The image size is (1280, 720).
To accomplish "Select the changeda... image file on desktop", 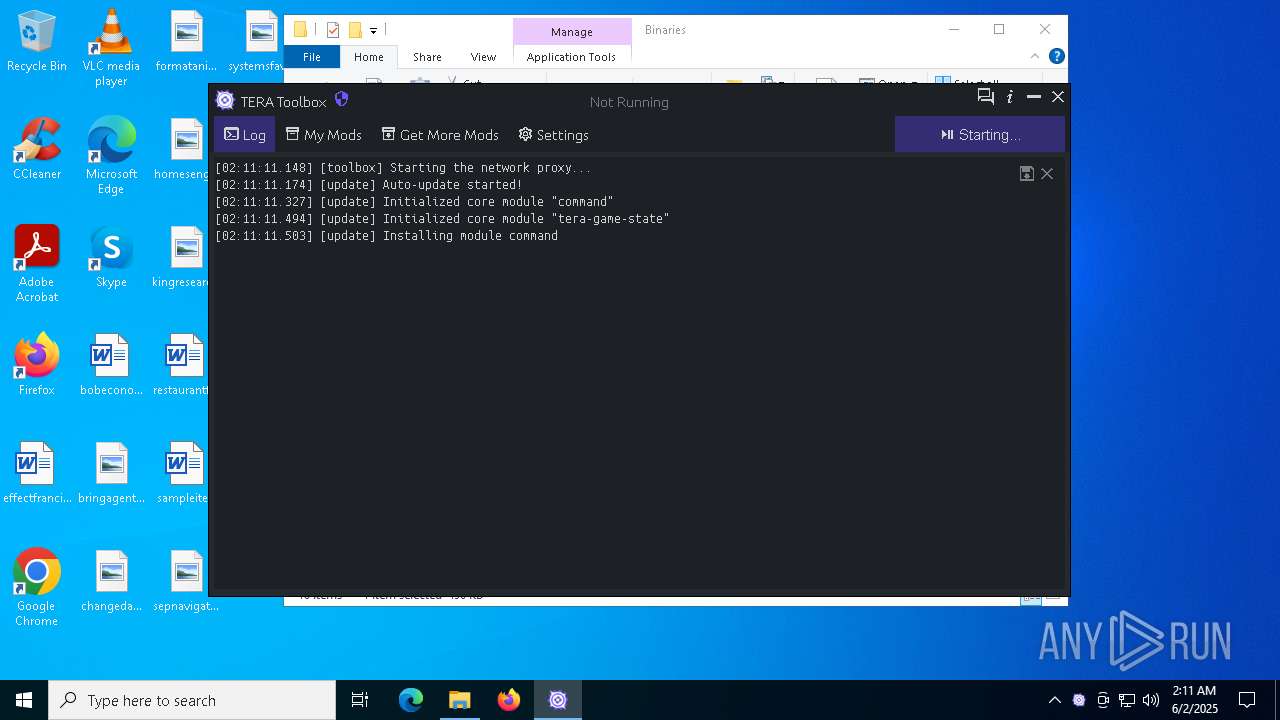I will click(x=111, y=581).
